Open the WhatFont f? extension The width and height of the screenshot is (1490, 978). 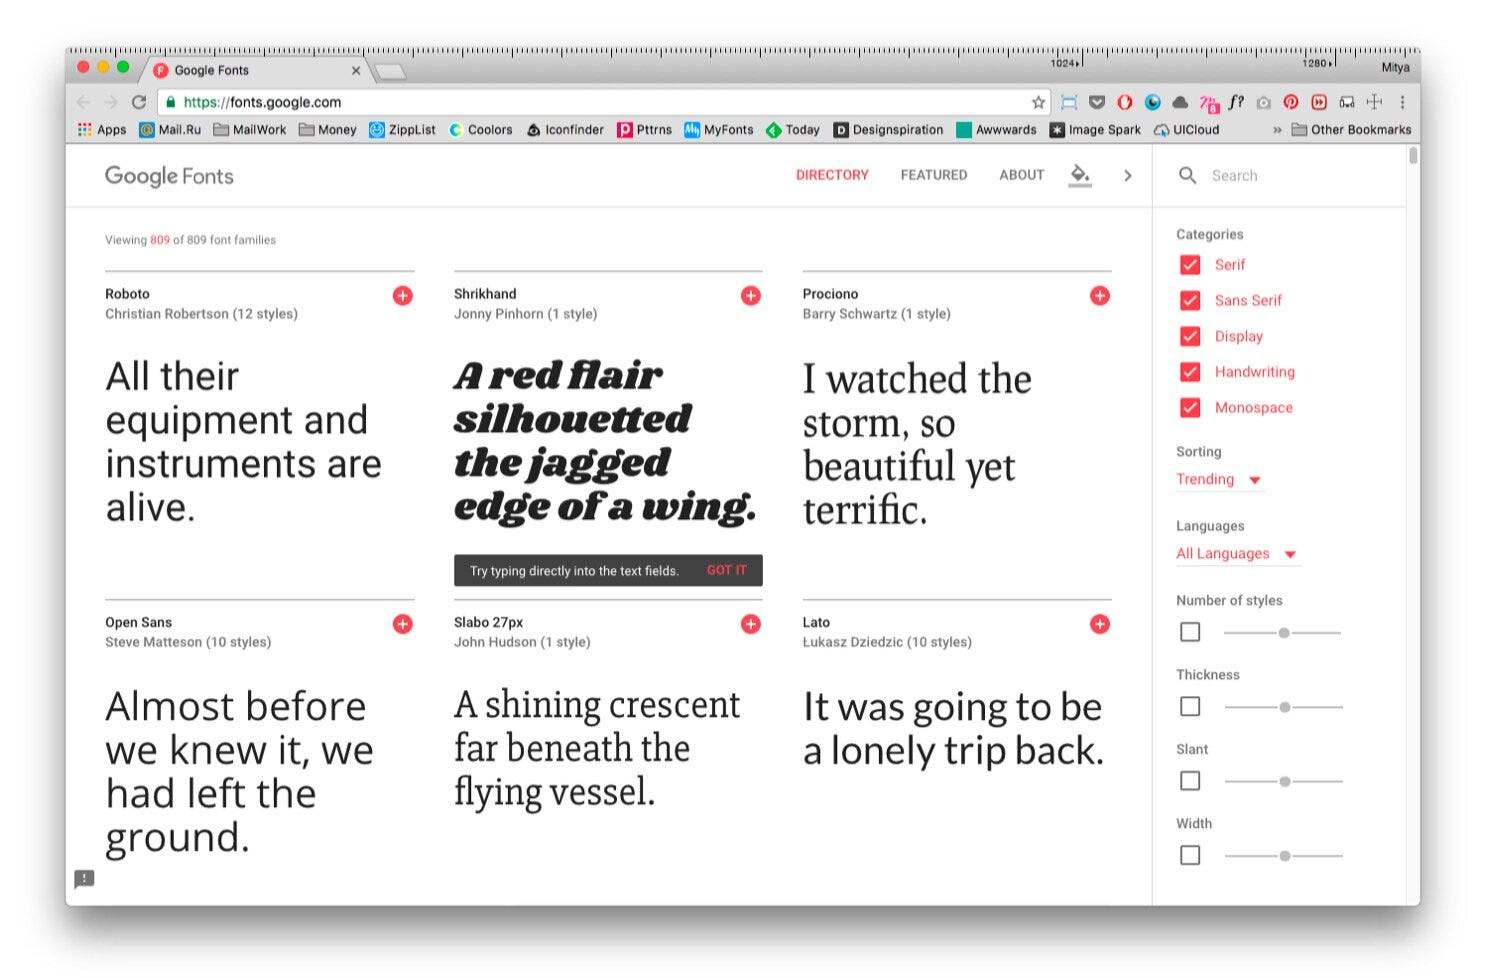[x=1236, y=102]
